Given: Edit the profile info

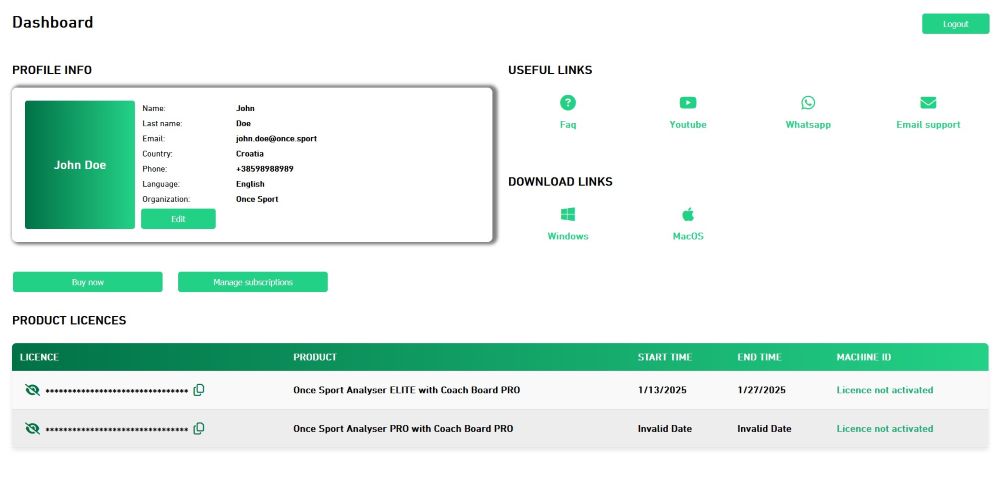Looking at the screenshot, I should [x=178, y=219].
